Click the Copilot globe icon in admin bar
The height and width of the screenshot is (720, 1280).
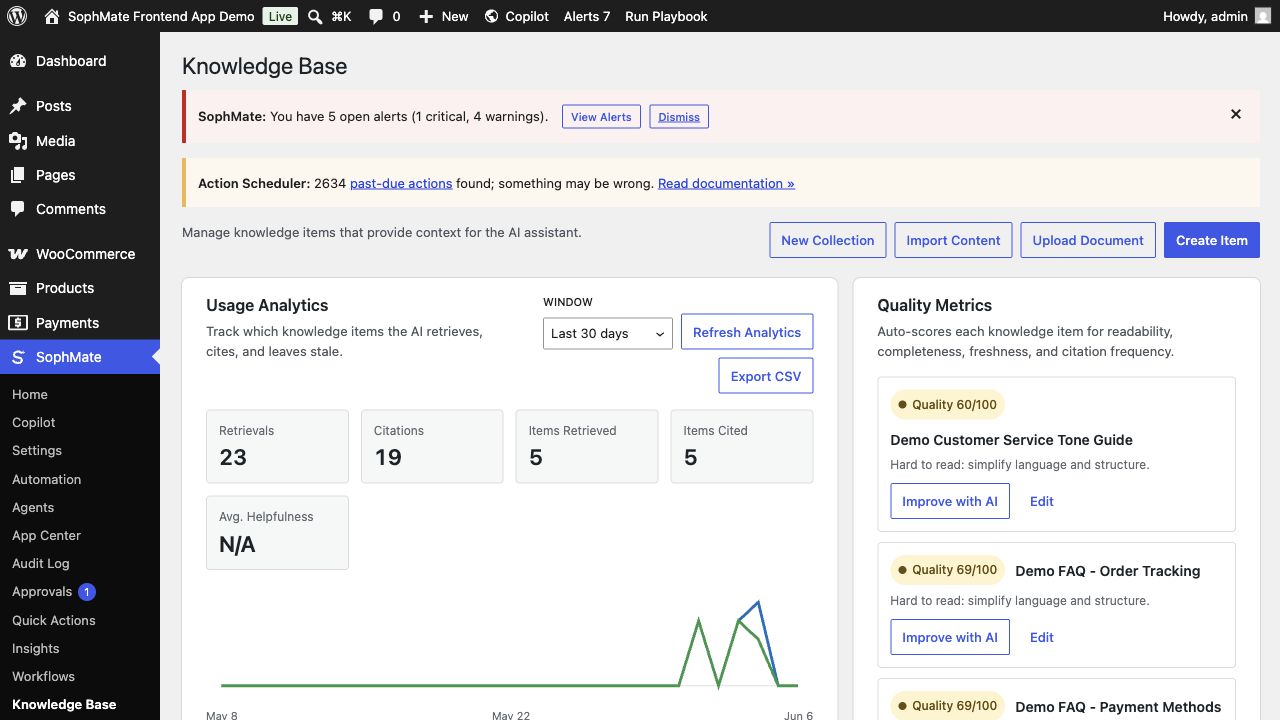[491, 16]
